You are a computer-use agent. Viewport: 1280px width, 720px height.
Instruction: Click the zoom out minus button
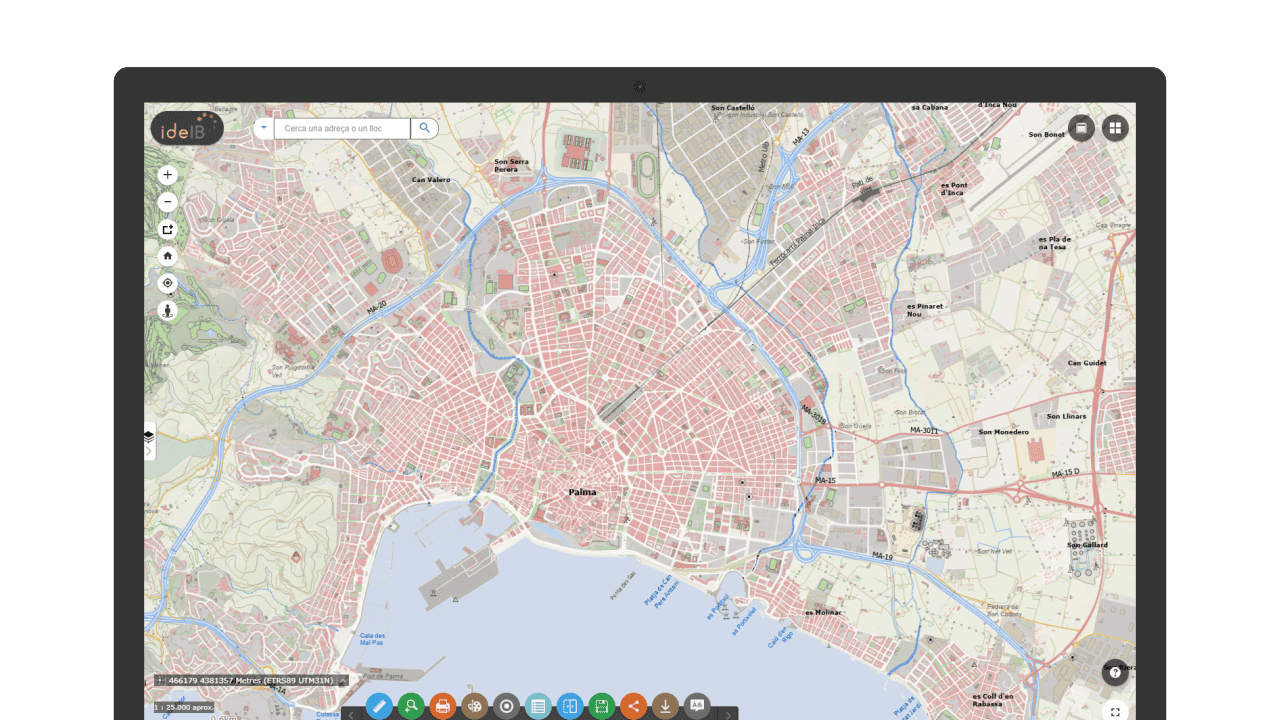(x=167, y=202)
